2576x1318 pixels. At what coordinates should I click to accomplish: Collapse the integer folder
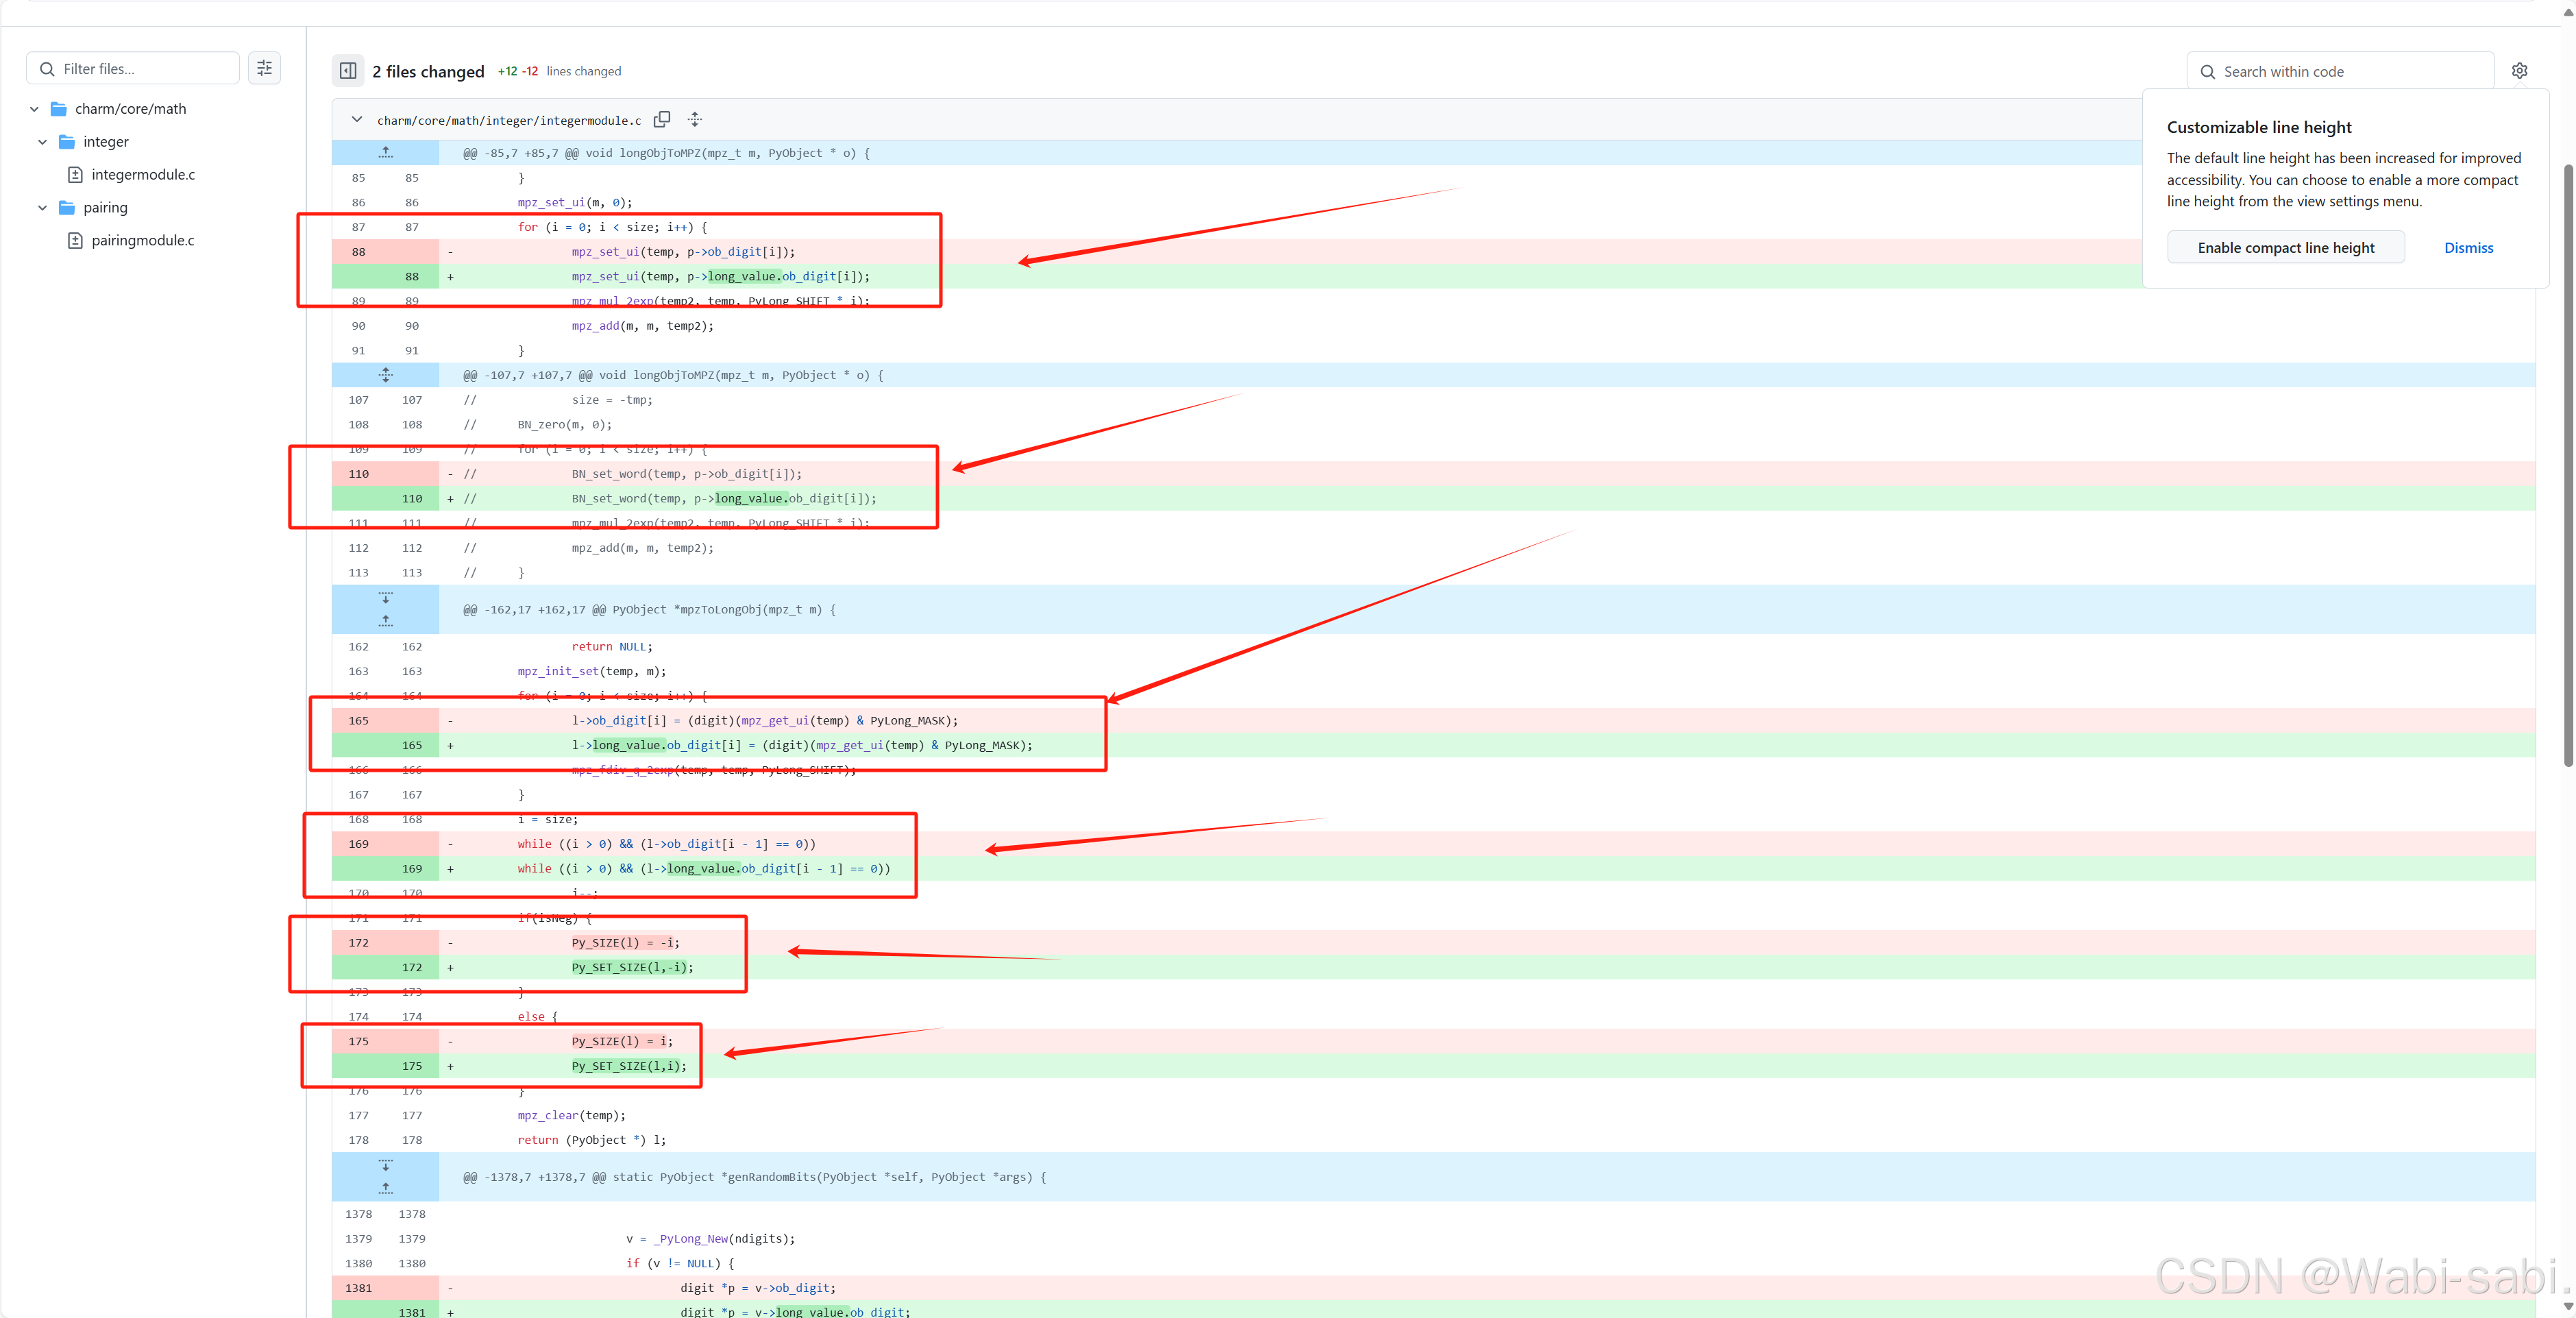click(42, 142)
